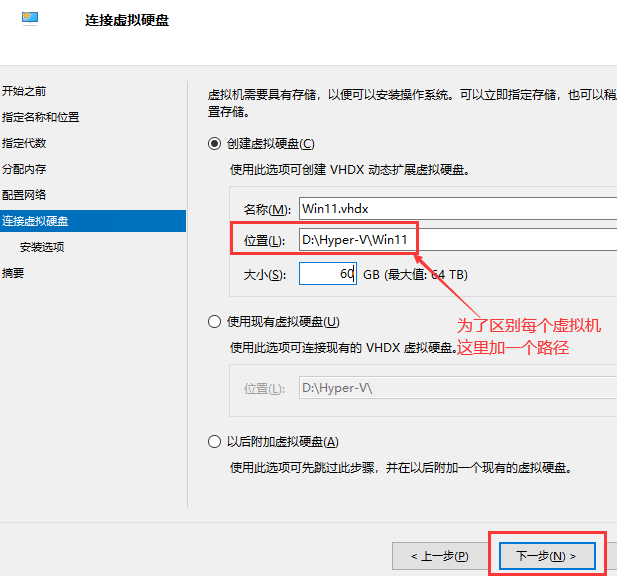Click the 大小(S) size label
The image size is (617, 576).
point(265,275)
